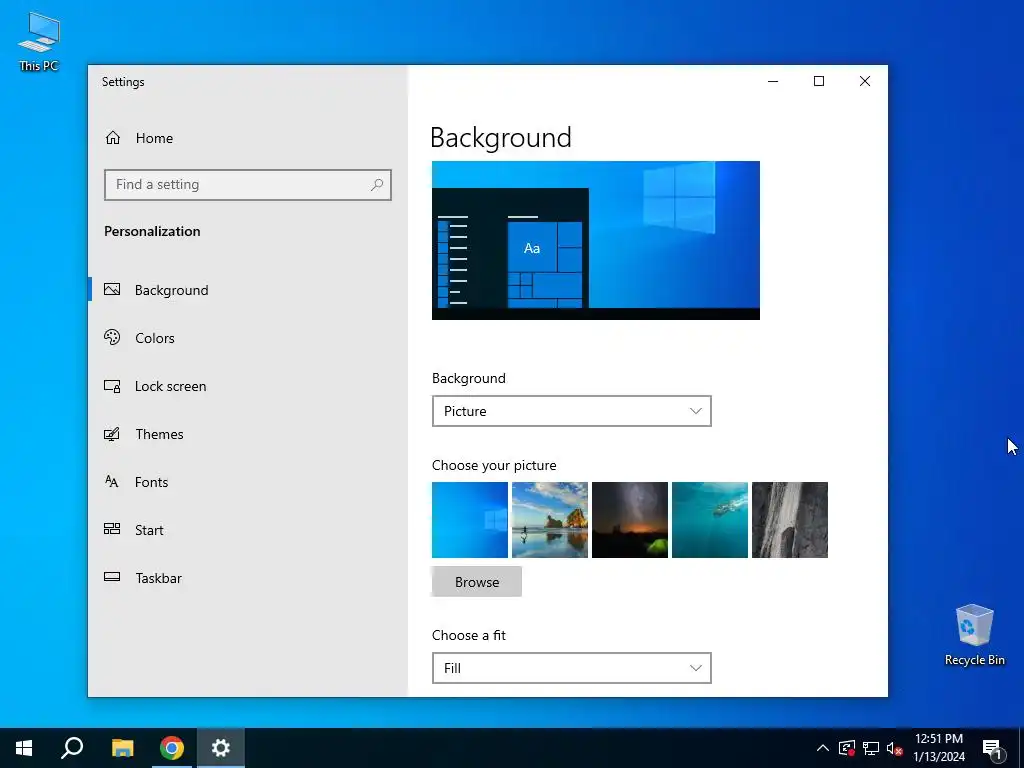Click the Find a setting search box

pyautogui.click(x=248, y=185)
